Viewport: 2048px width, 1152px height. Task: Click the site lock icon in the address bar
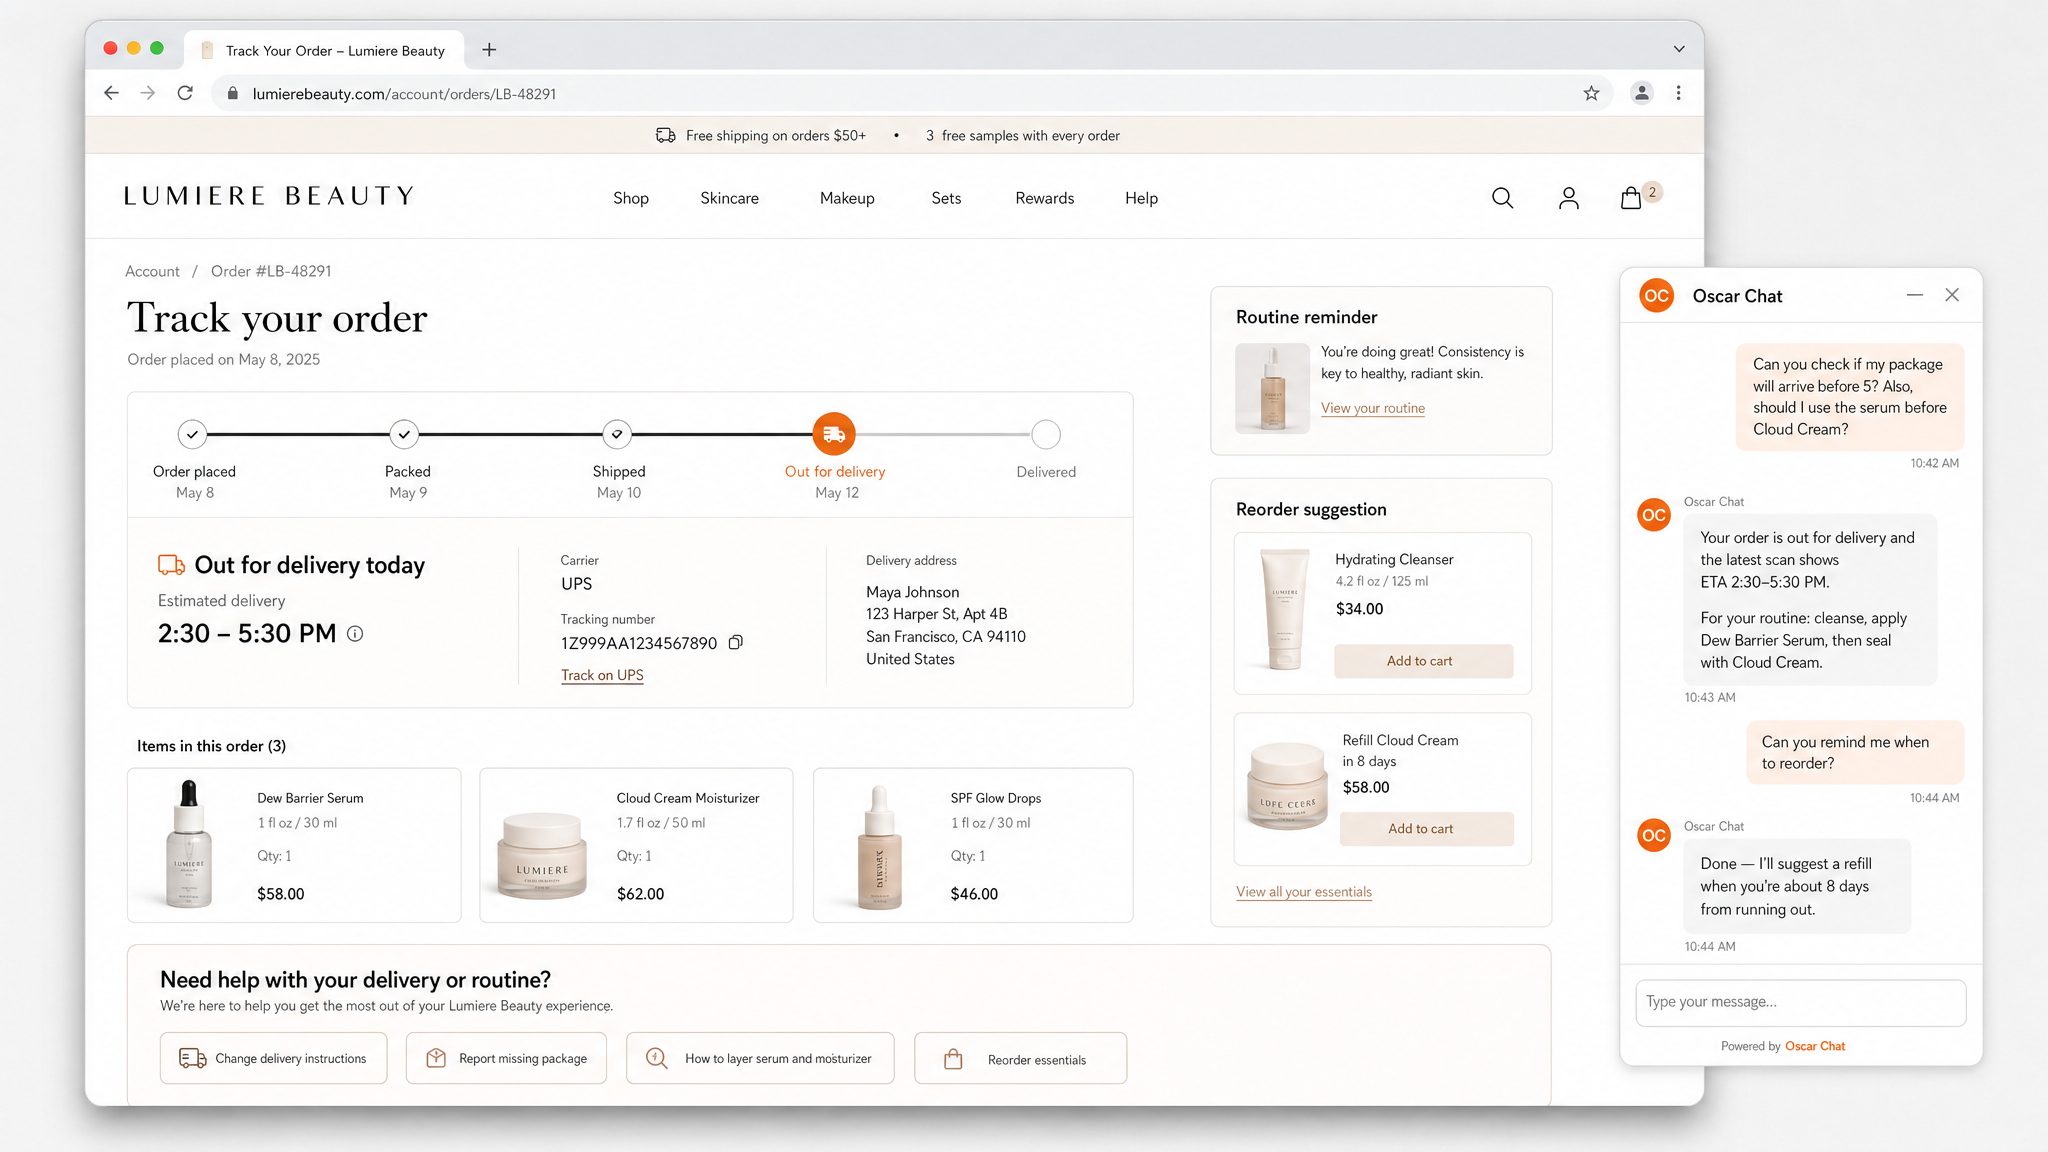[232, 93]
